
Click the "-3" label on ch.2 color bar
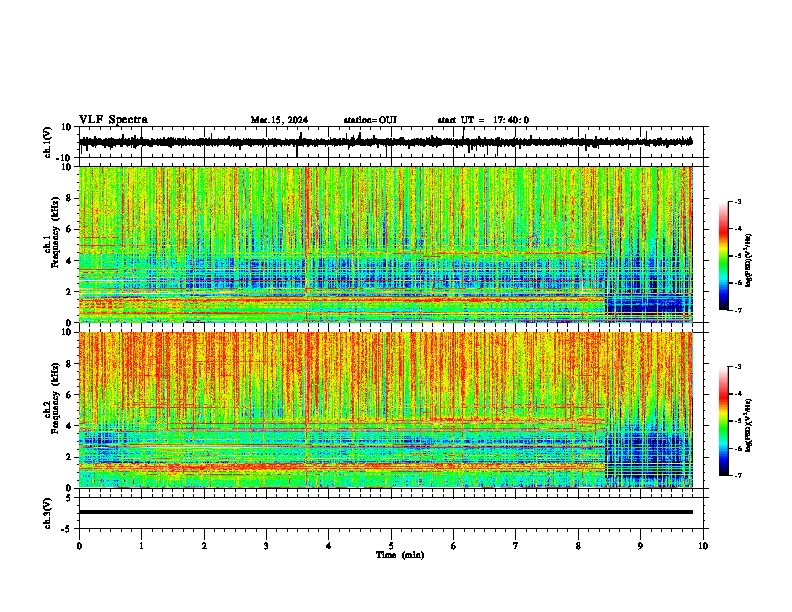(x=738, y=367)
